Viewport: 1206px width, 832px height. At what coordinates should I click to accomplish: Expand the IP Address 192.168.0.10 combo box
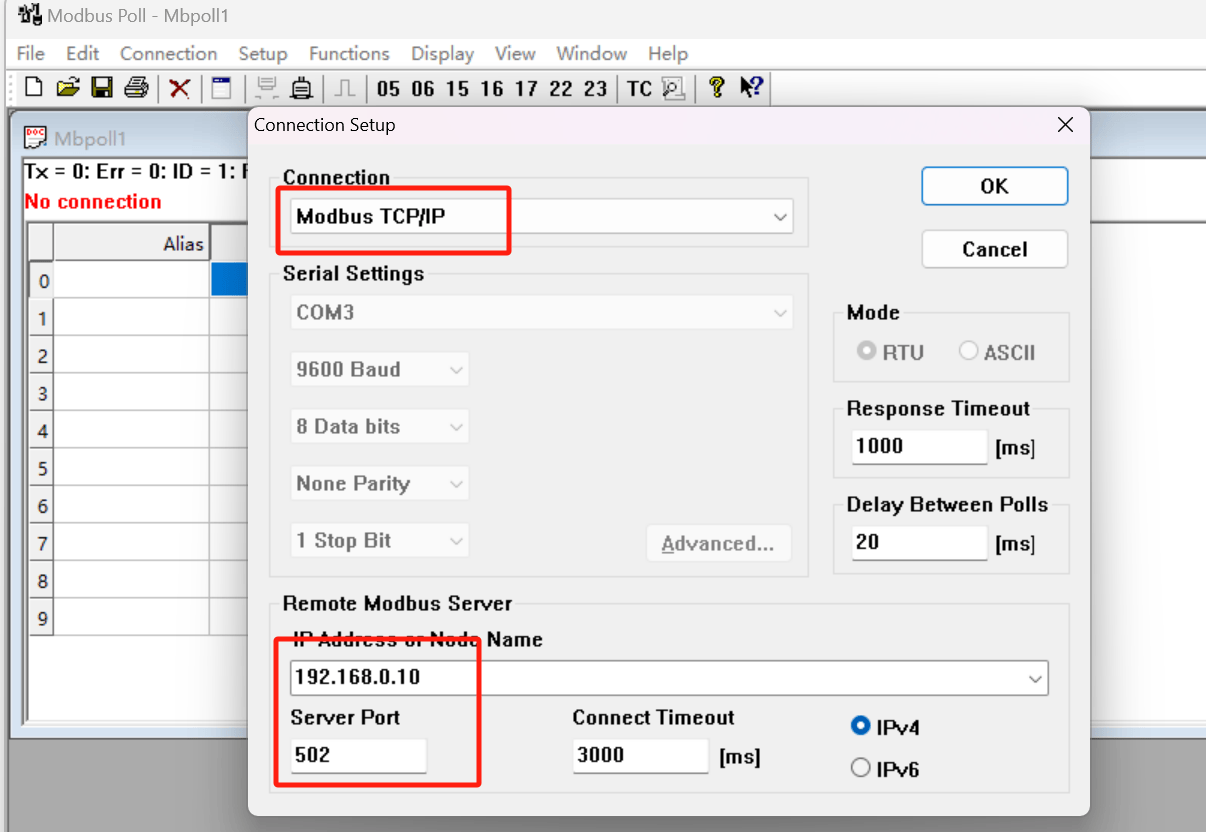(1035, 678)
